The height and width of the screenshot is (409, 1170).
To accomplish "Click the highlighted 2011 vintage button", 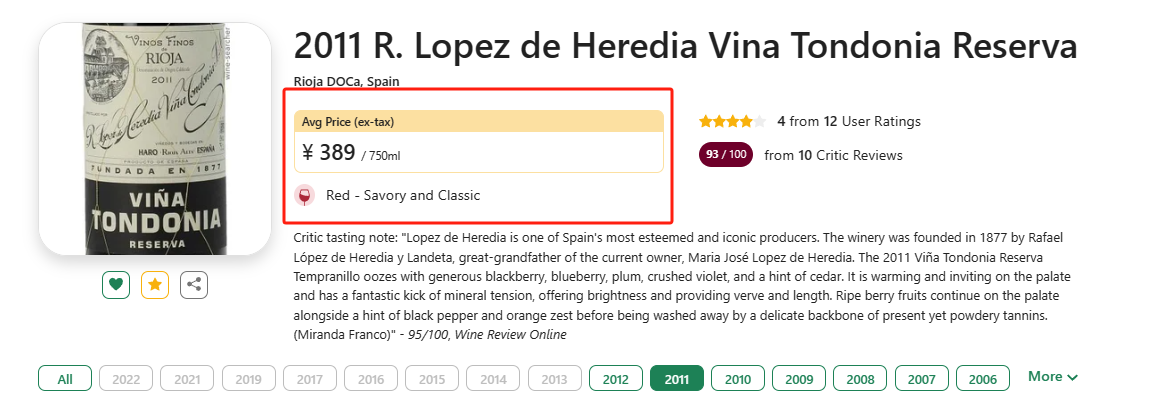I will (x=677, y=378).
